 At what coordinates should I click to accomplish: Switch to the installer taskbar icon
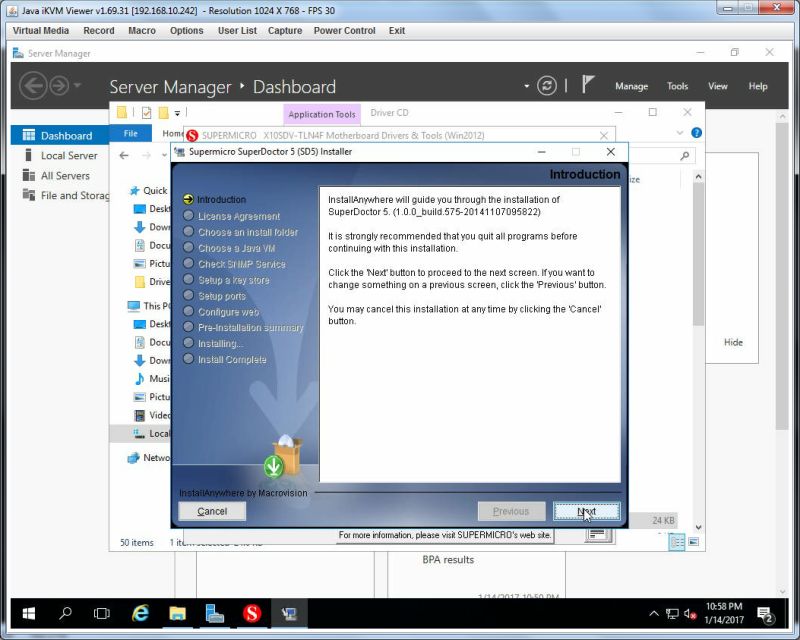[x=289, y=613]
